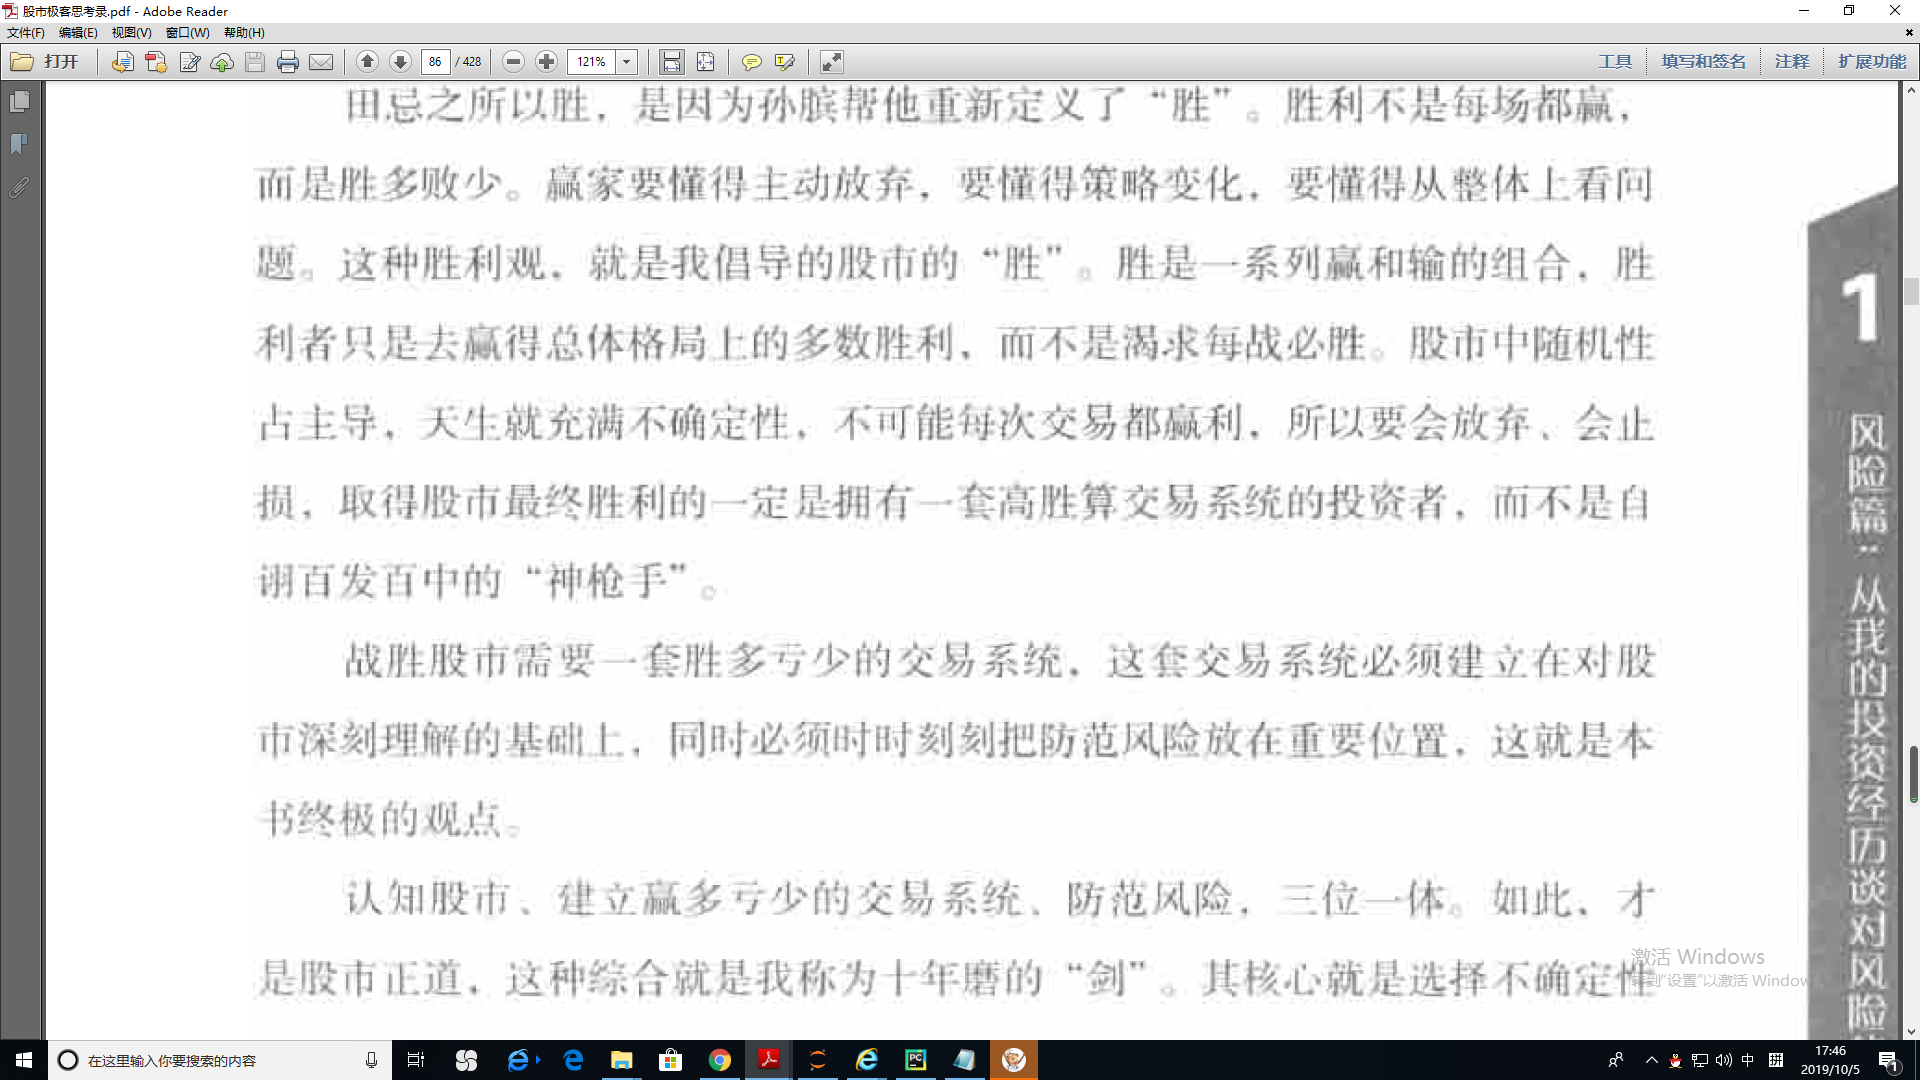This screenshot has width=1920, height=1080.
Task: Open the 编辑(E) menu
Action: click(78, 33)
